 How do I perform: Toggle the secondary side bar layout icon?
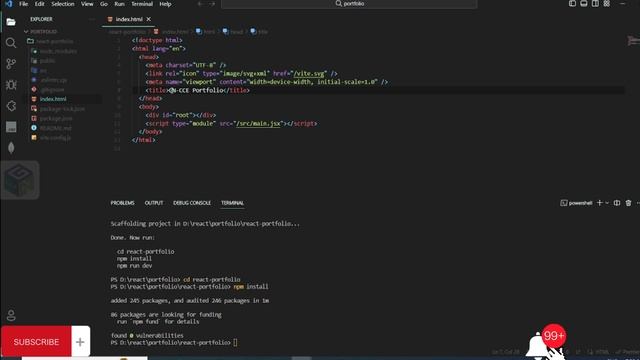point(595,4)
